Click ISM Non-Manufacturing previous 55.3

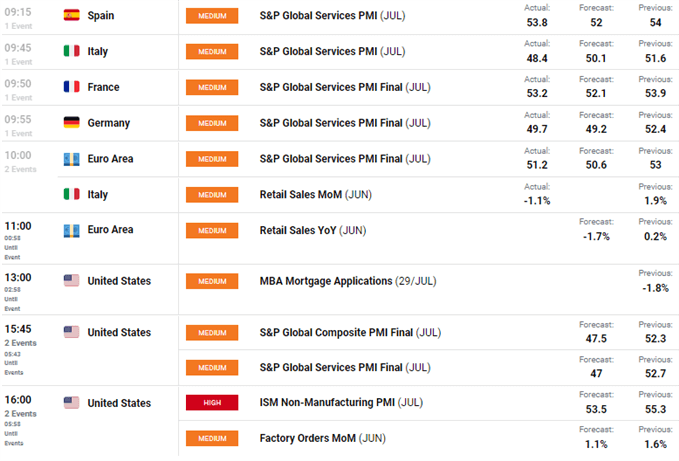655,409
